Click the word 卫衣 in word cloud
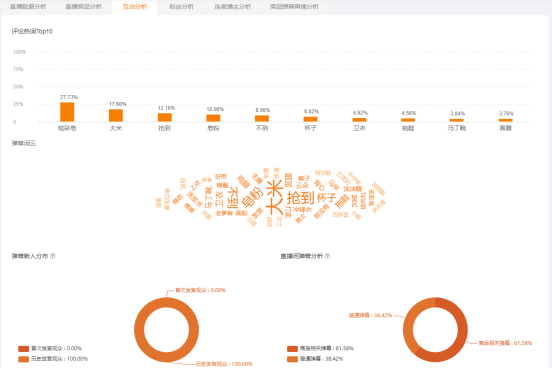 point(219,199)
